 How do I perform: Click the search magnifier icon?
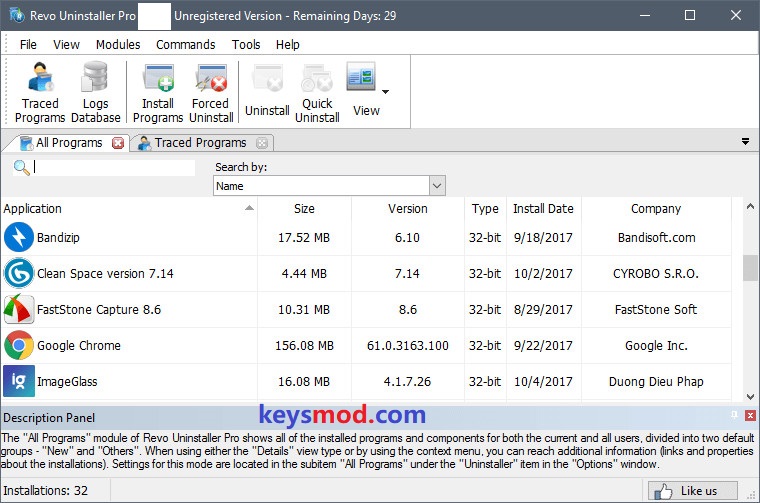click(21, 168)
